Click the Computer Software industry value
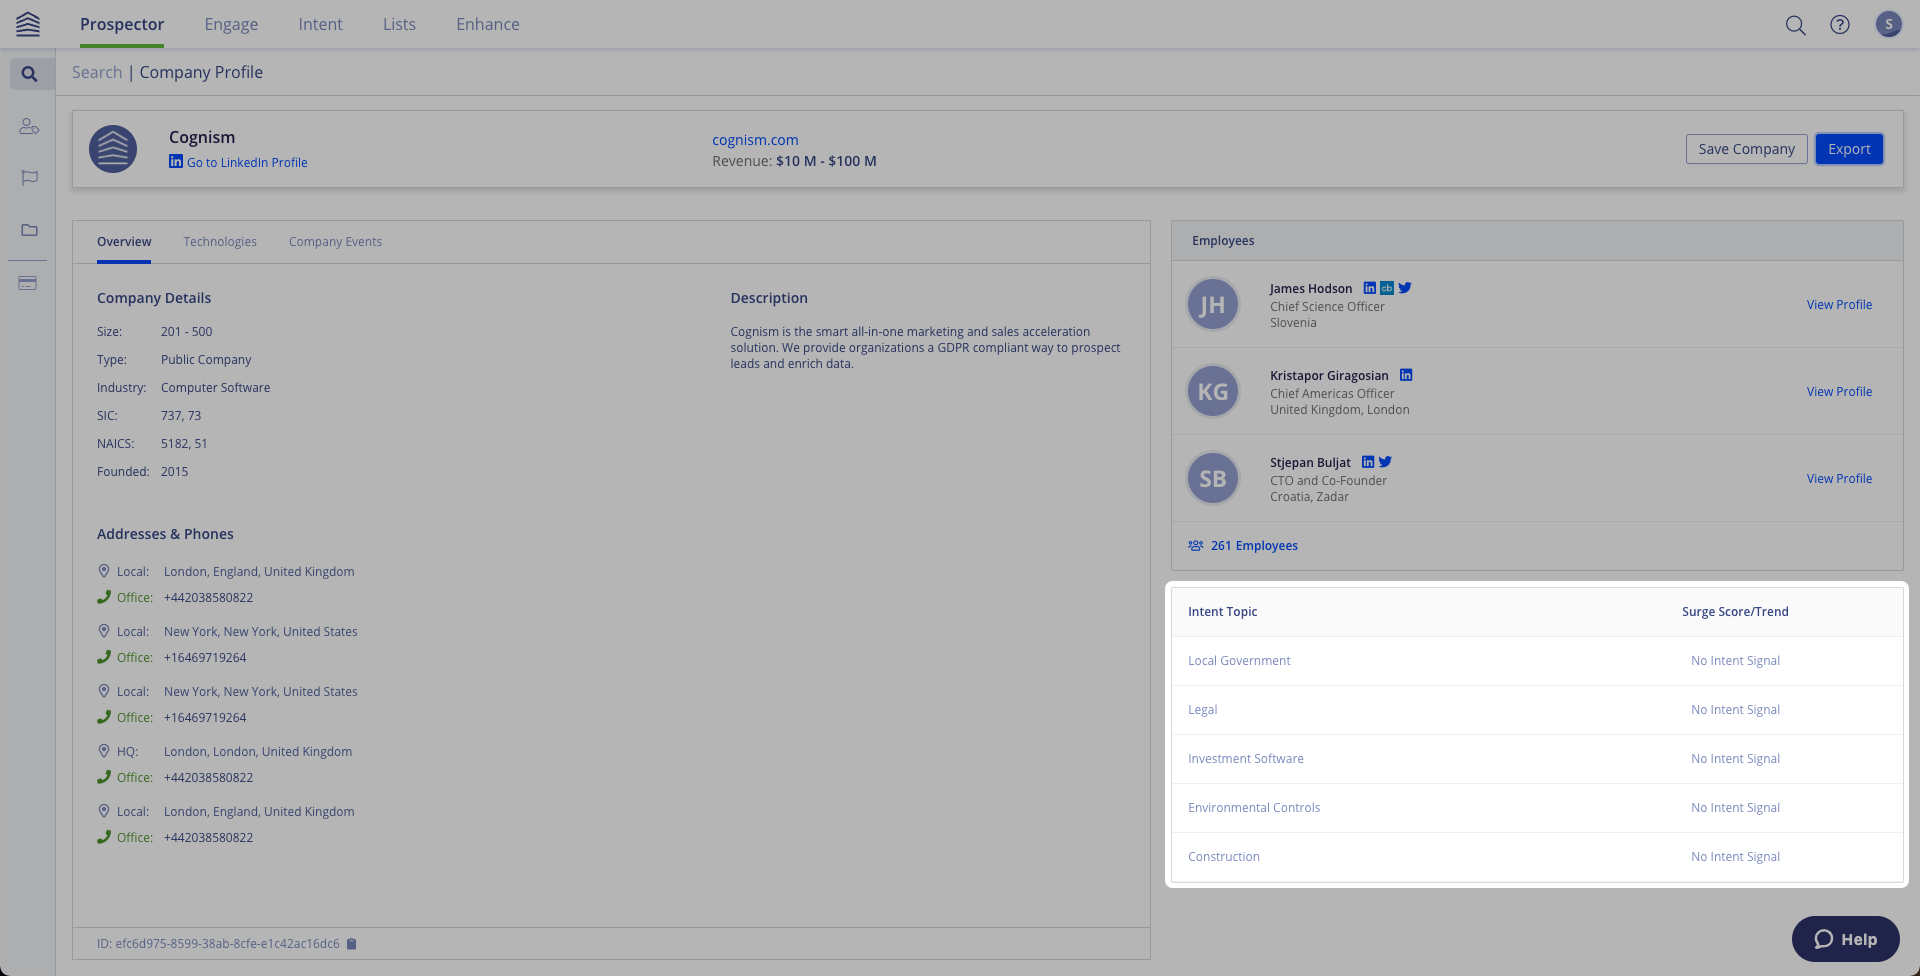Image resolution: width=1920 pixels, height=976 pixels. 215,388
